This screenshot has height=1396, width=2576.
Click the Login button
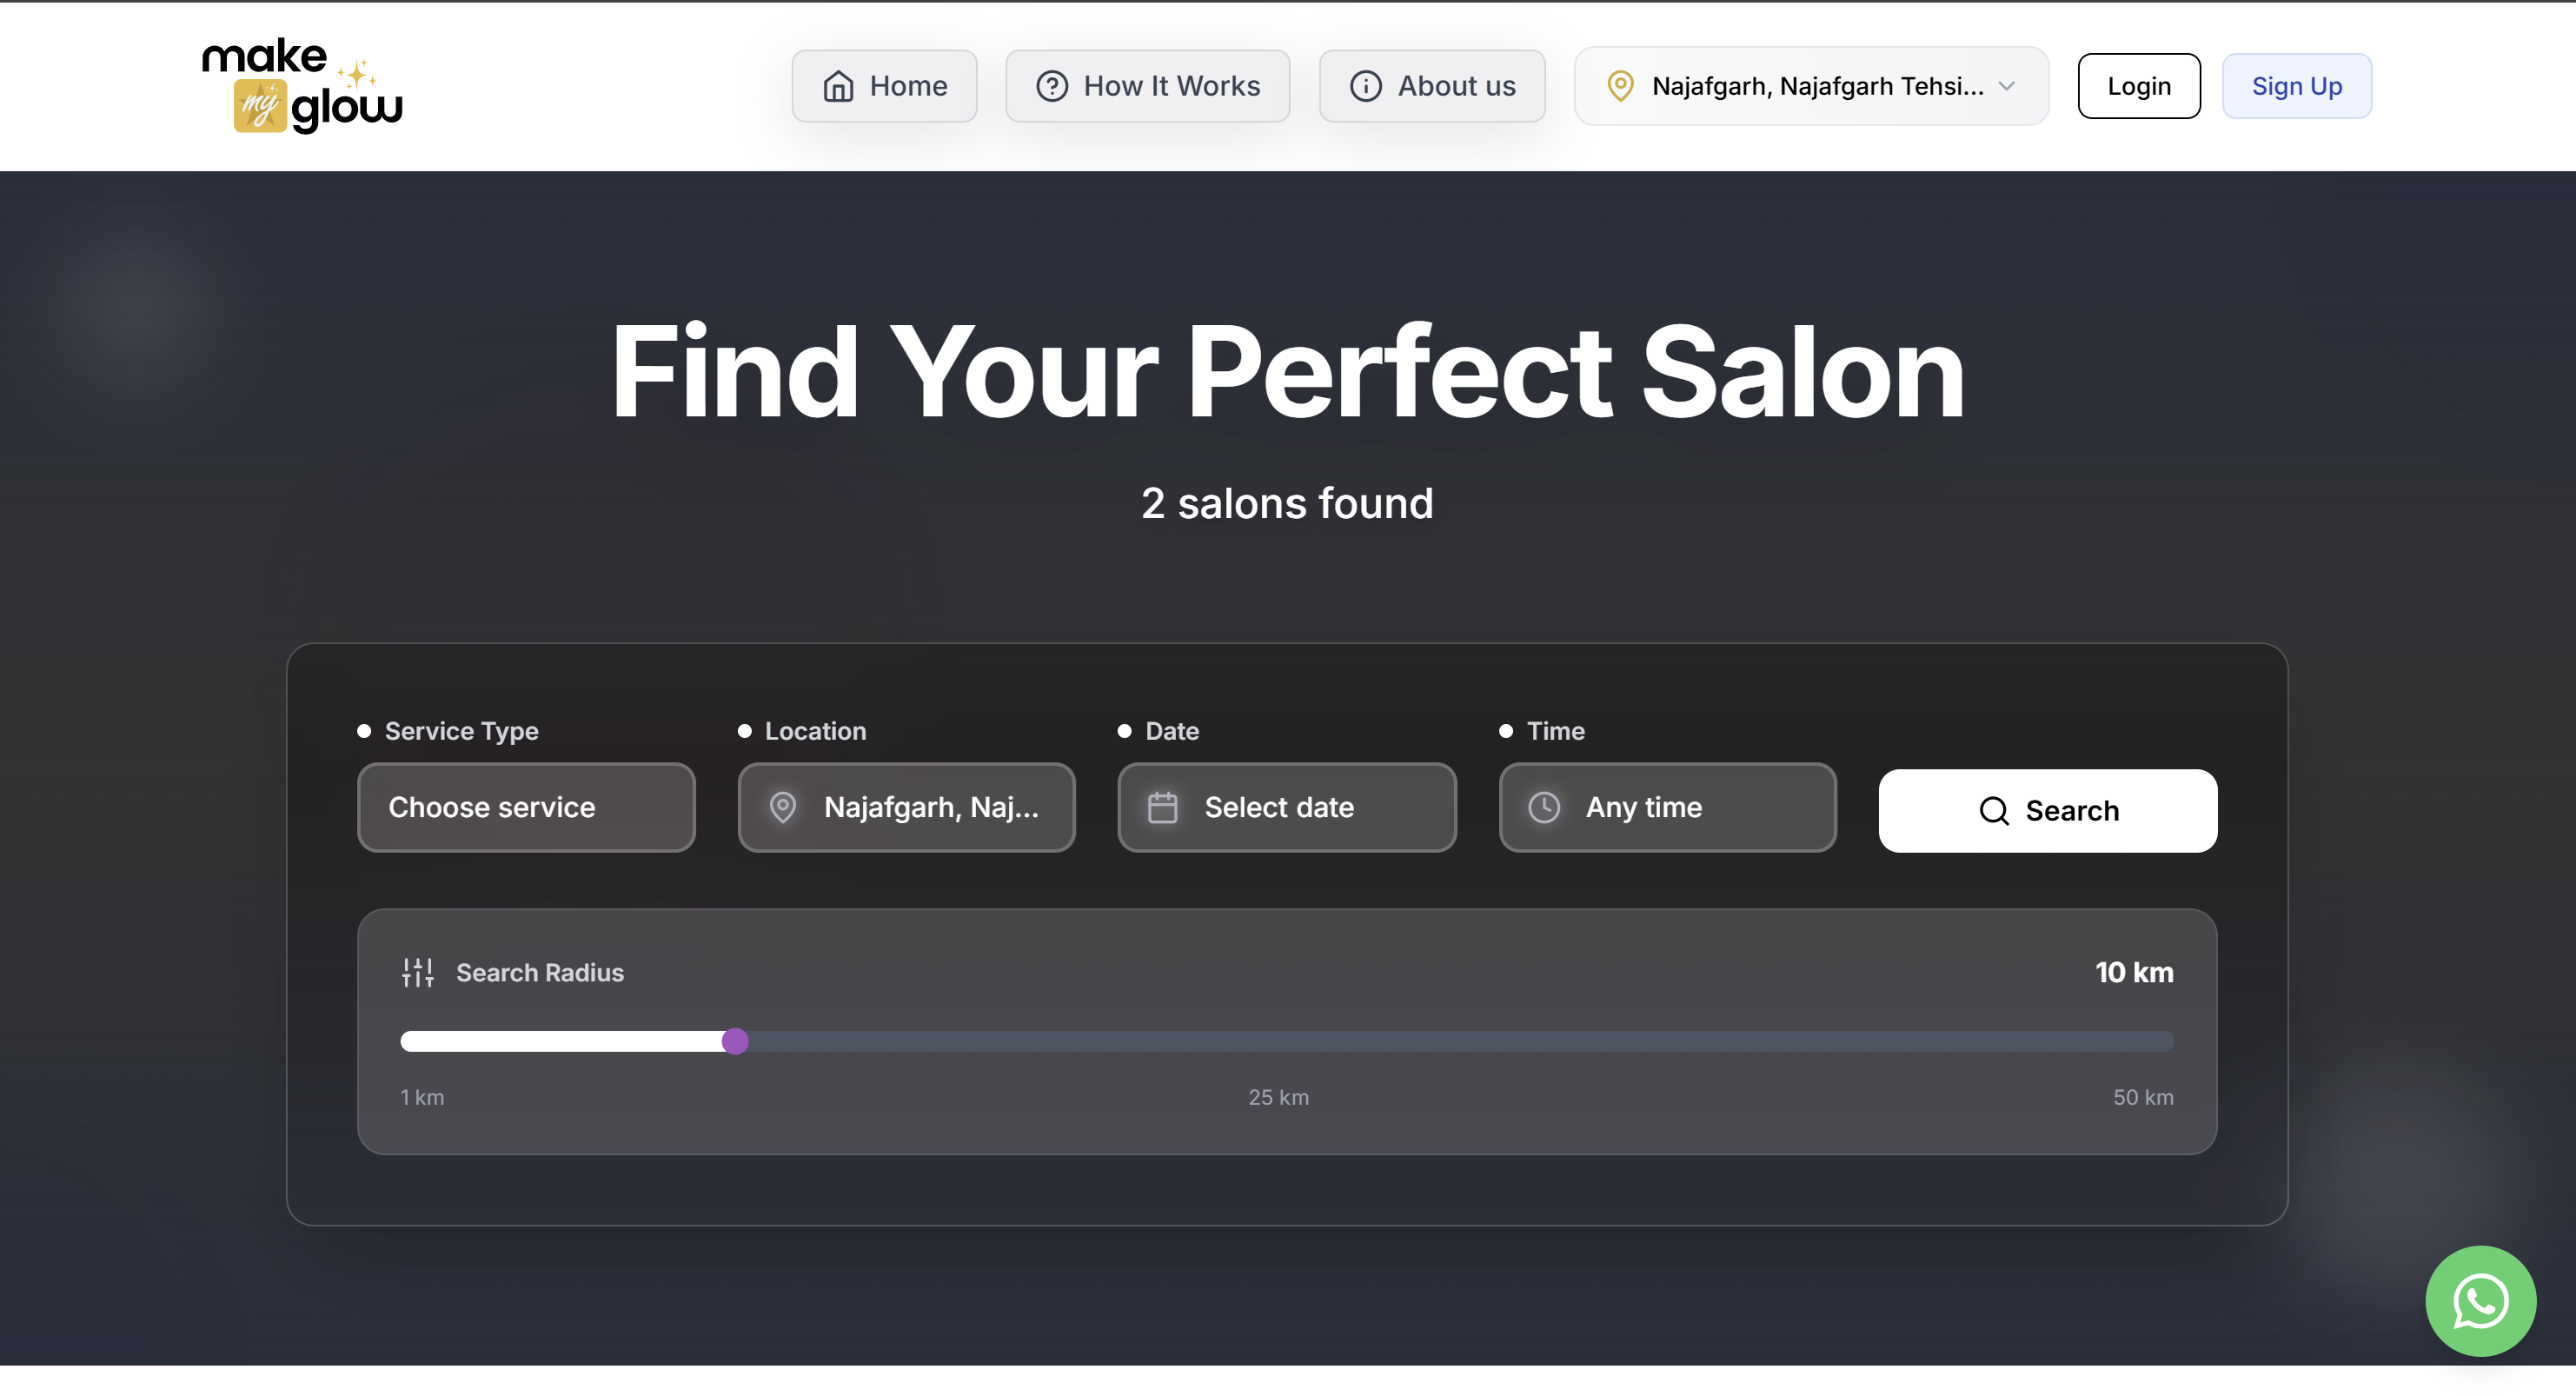pos(2139,86)
